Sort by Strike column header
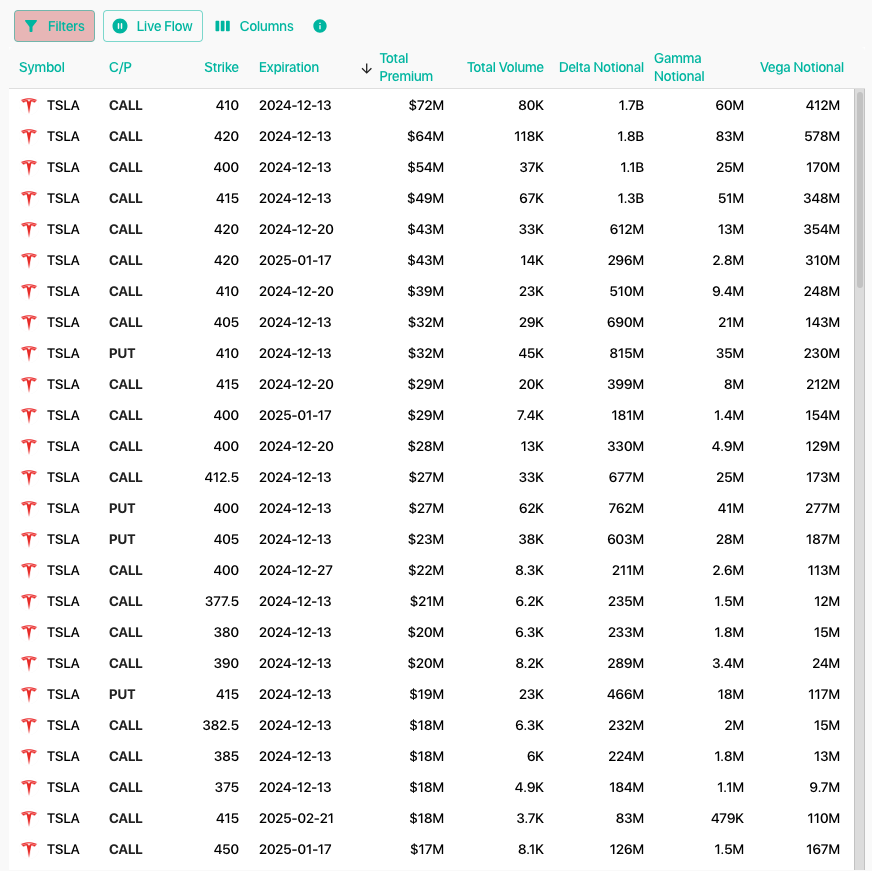Viewport: 872px width, 871px height. click(221, 67)
